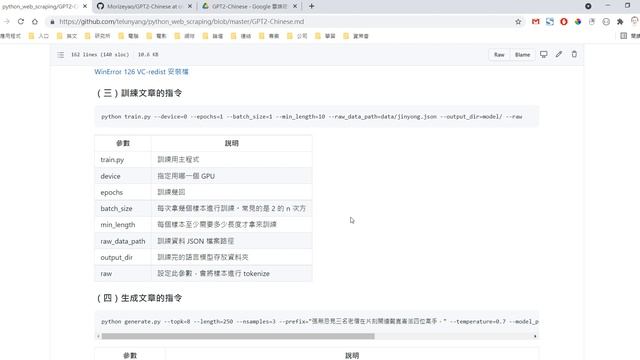The width and height of the screenshot is (640, 360).
Task: Open the extensions puzzle piece menu
Action: (620, 22)
